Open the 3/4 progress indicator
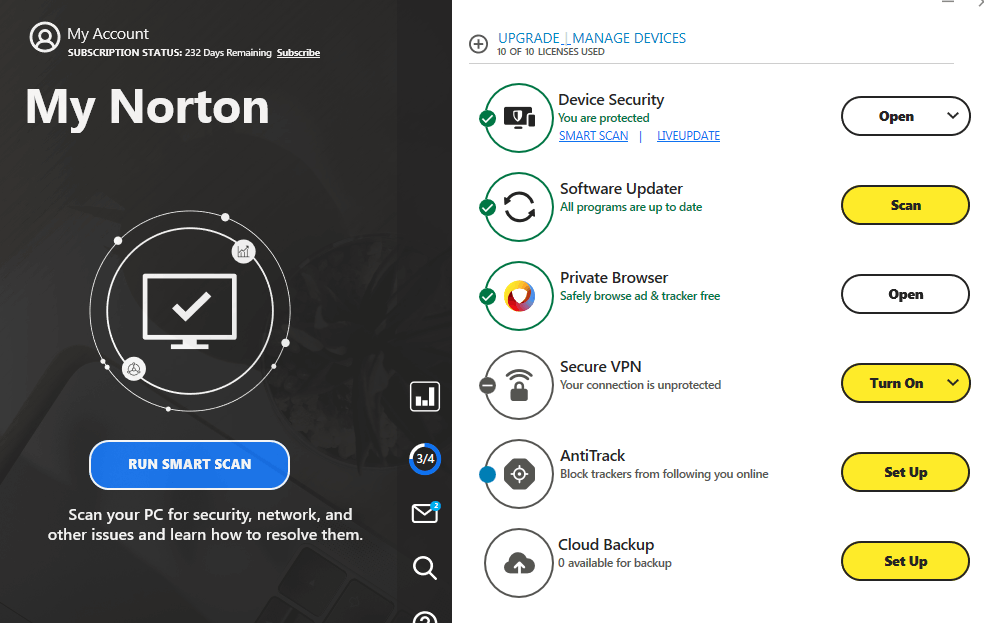Viewport: 984px width, 623px height. [425, 459]
